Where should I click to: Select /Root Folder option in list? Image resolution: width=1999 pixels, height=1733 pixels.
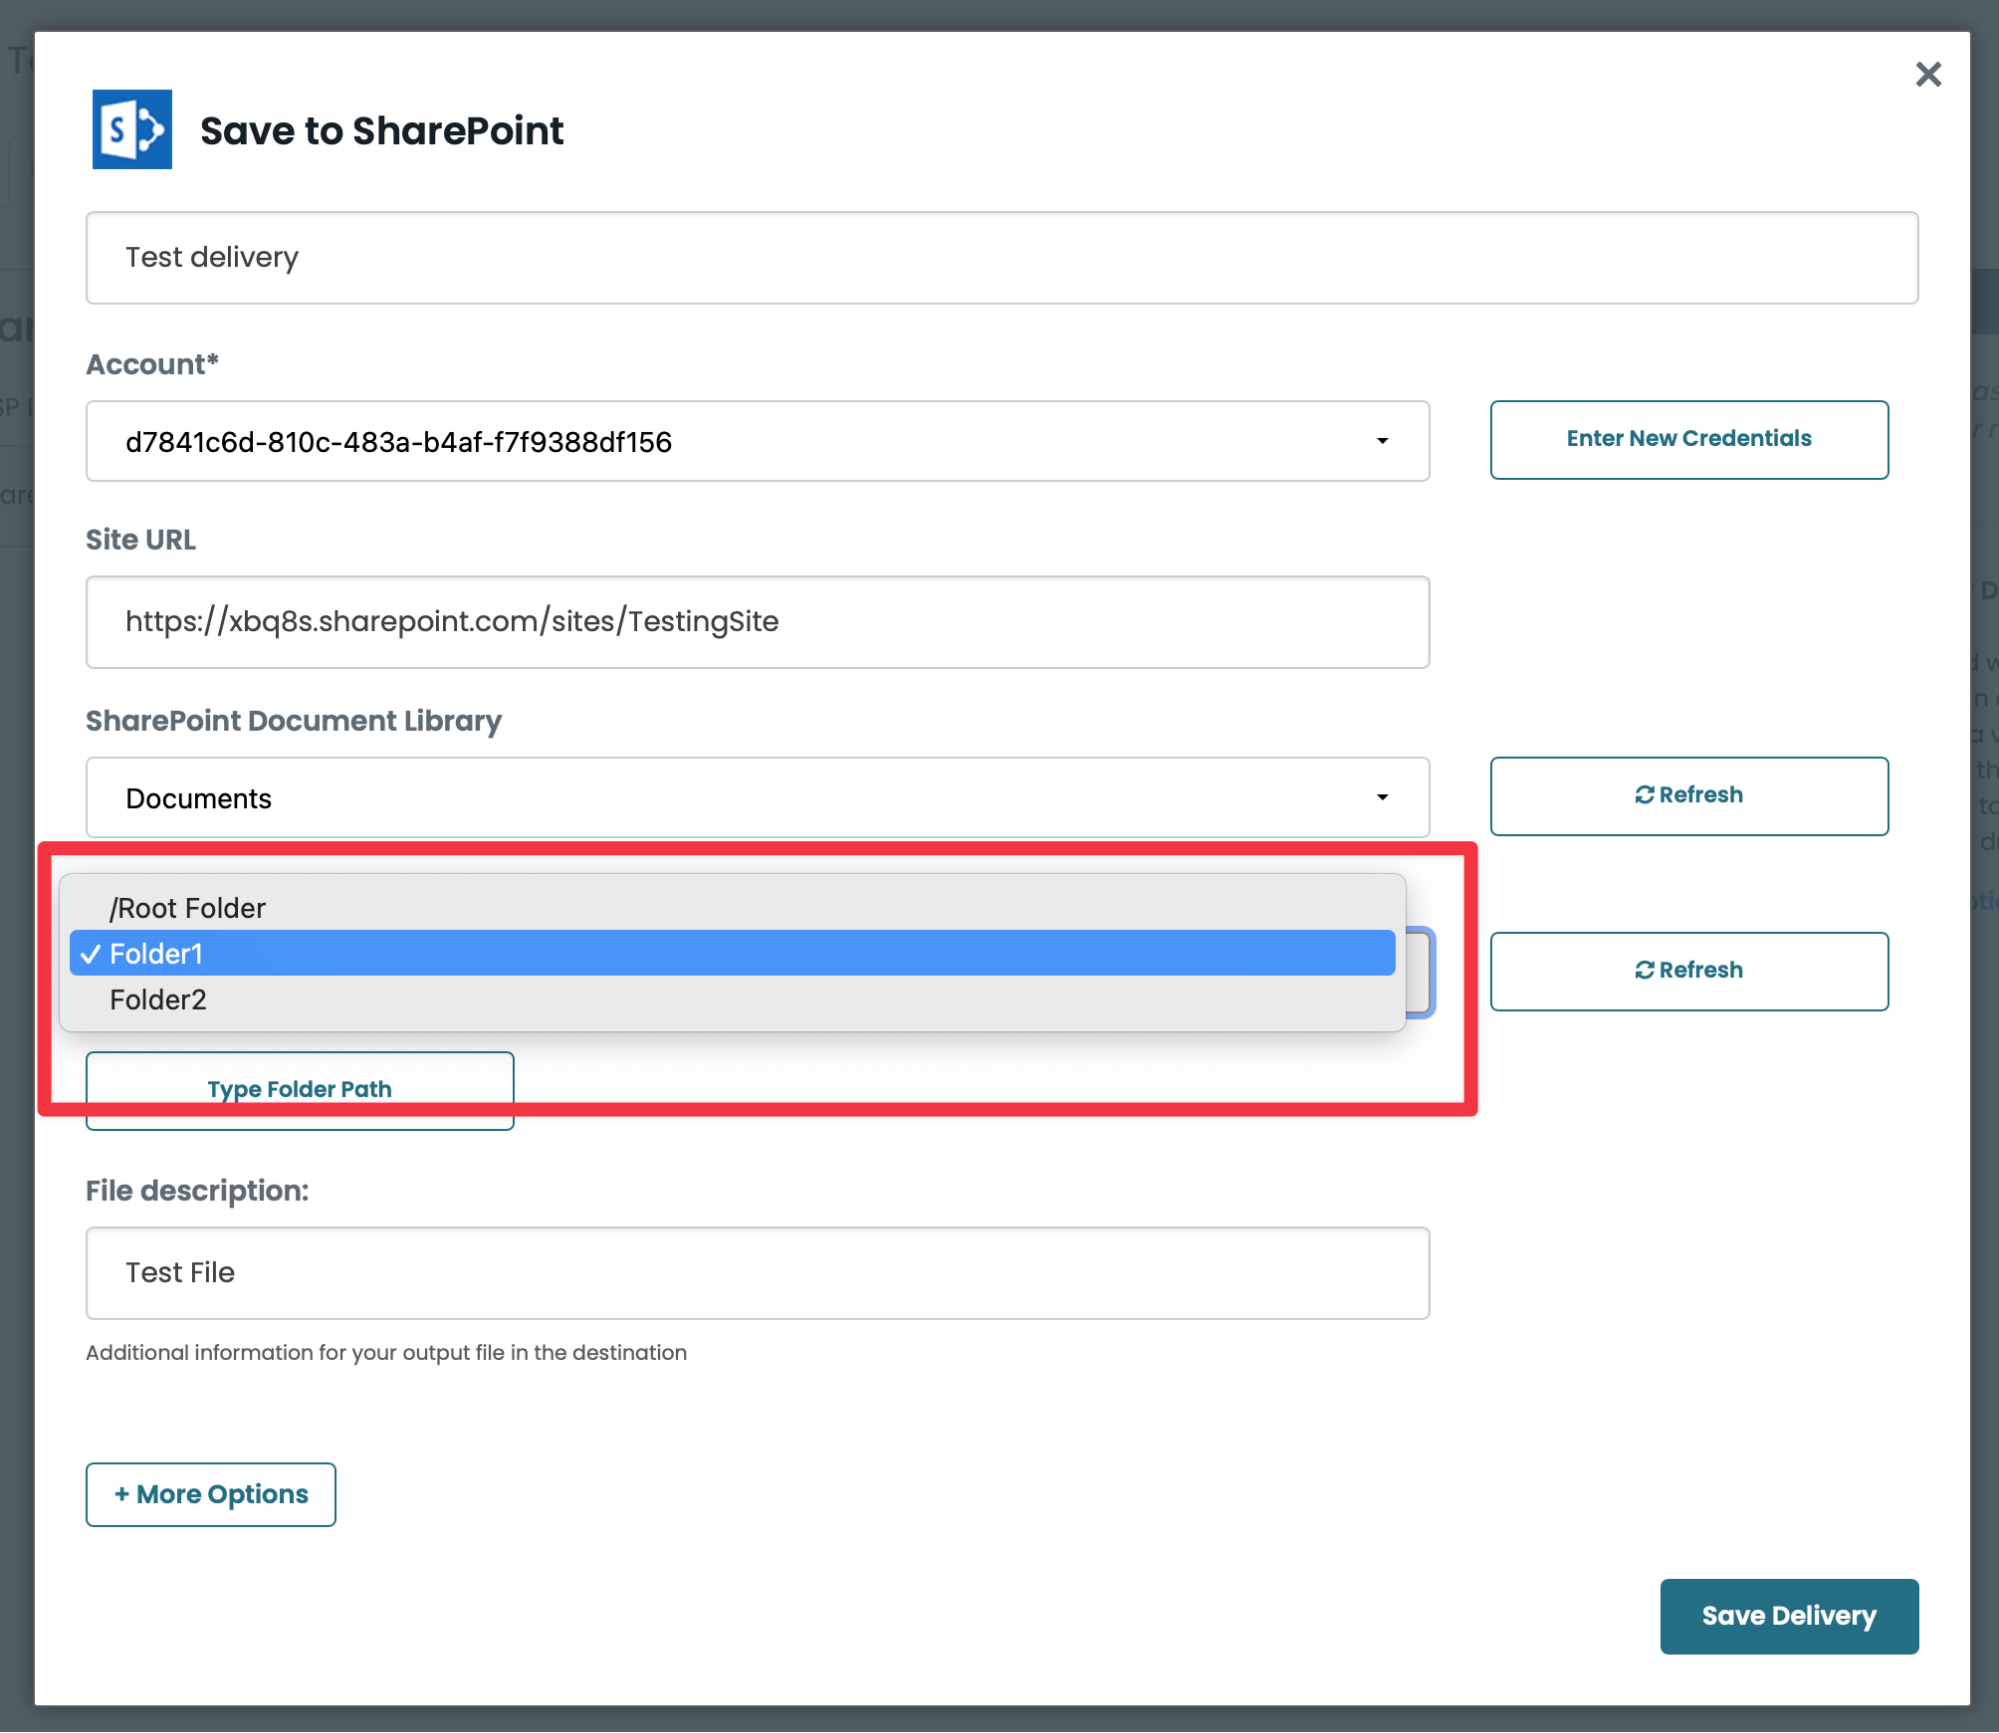(x=188, y=908)
